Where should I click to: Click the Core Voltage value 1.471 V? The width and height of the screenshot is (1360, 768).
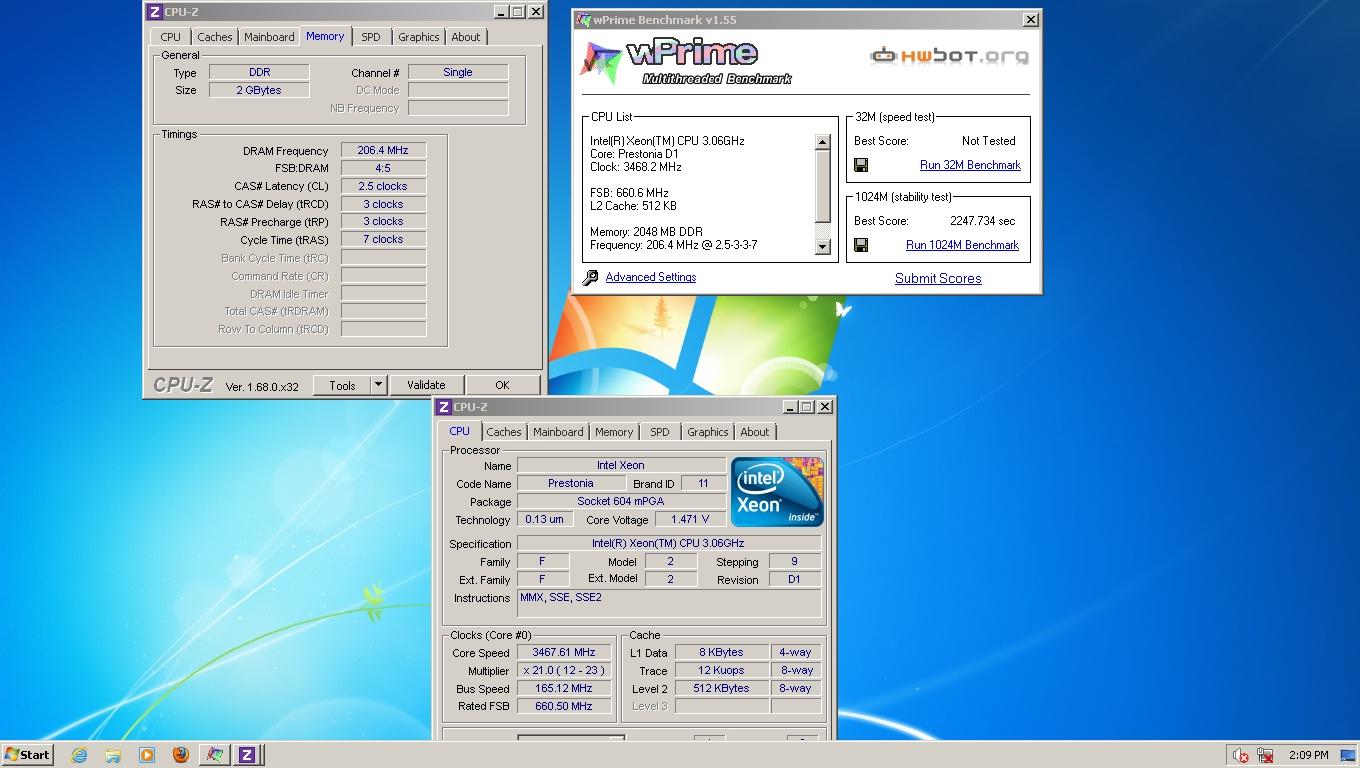click(x=689, y=519)
